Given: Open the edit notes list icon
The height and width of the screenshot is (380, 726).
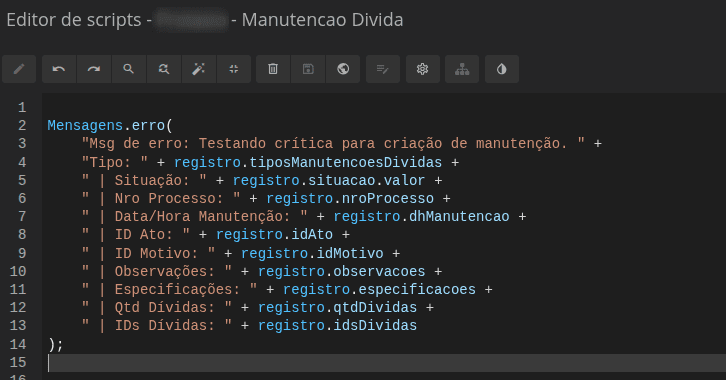Looking at the screenshot, I should coord(383,69).
